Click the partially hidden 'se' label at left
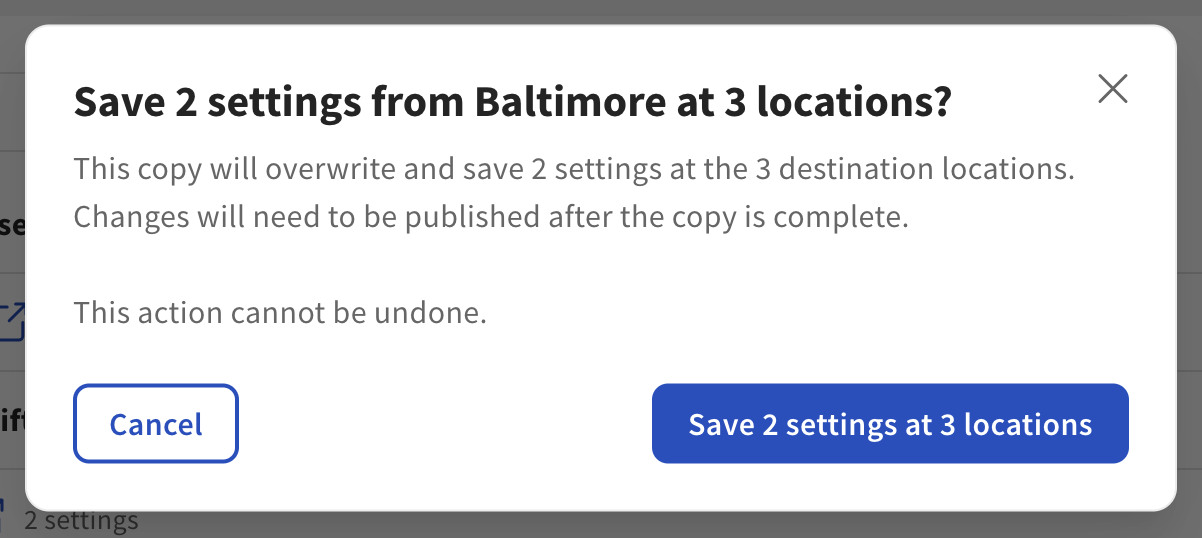Viewport: 1202px width, 538px height. coord(12,225)
